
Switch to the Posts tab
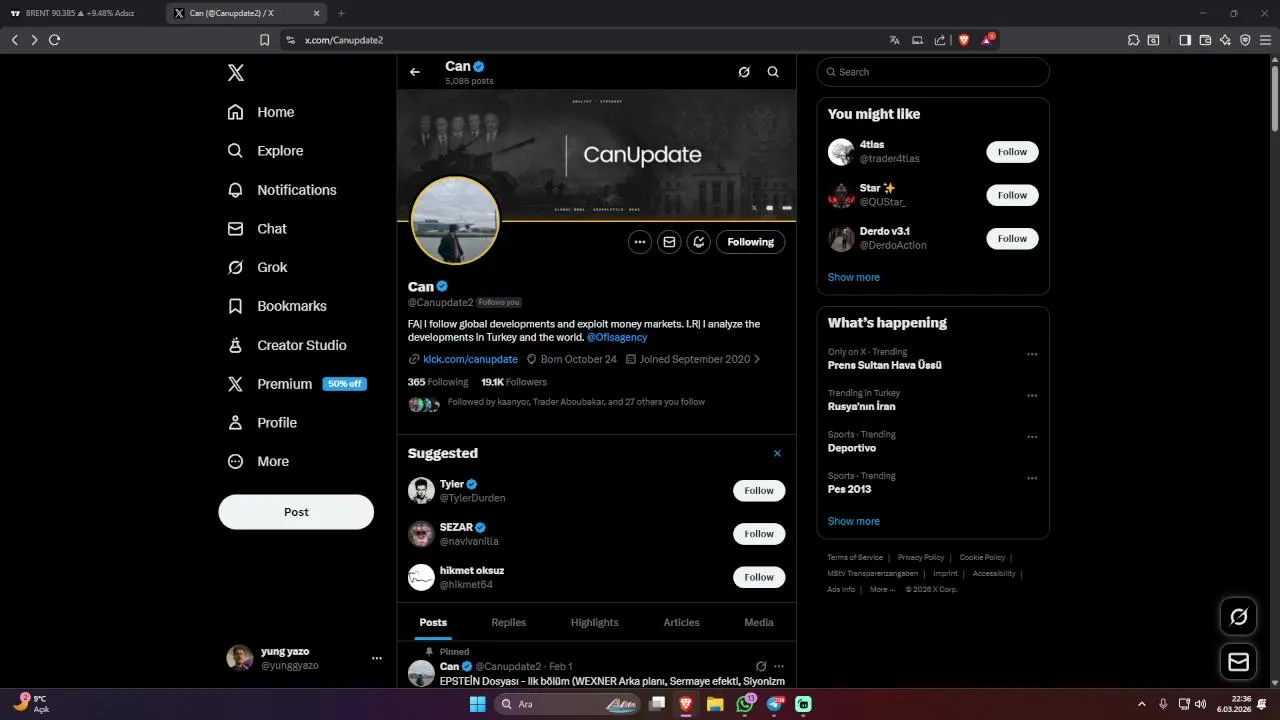(x=433, y=622)
